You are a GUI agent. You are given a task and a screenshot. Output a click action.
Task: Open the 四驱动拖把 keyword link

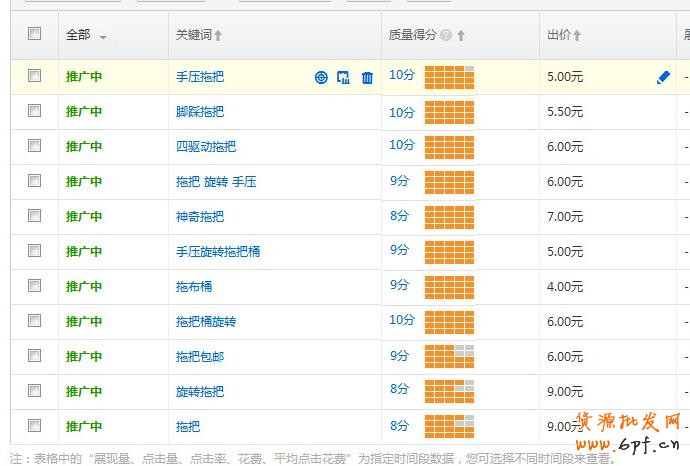pyautogui.click(x=206, y=146)
